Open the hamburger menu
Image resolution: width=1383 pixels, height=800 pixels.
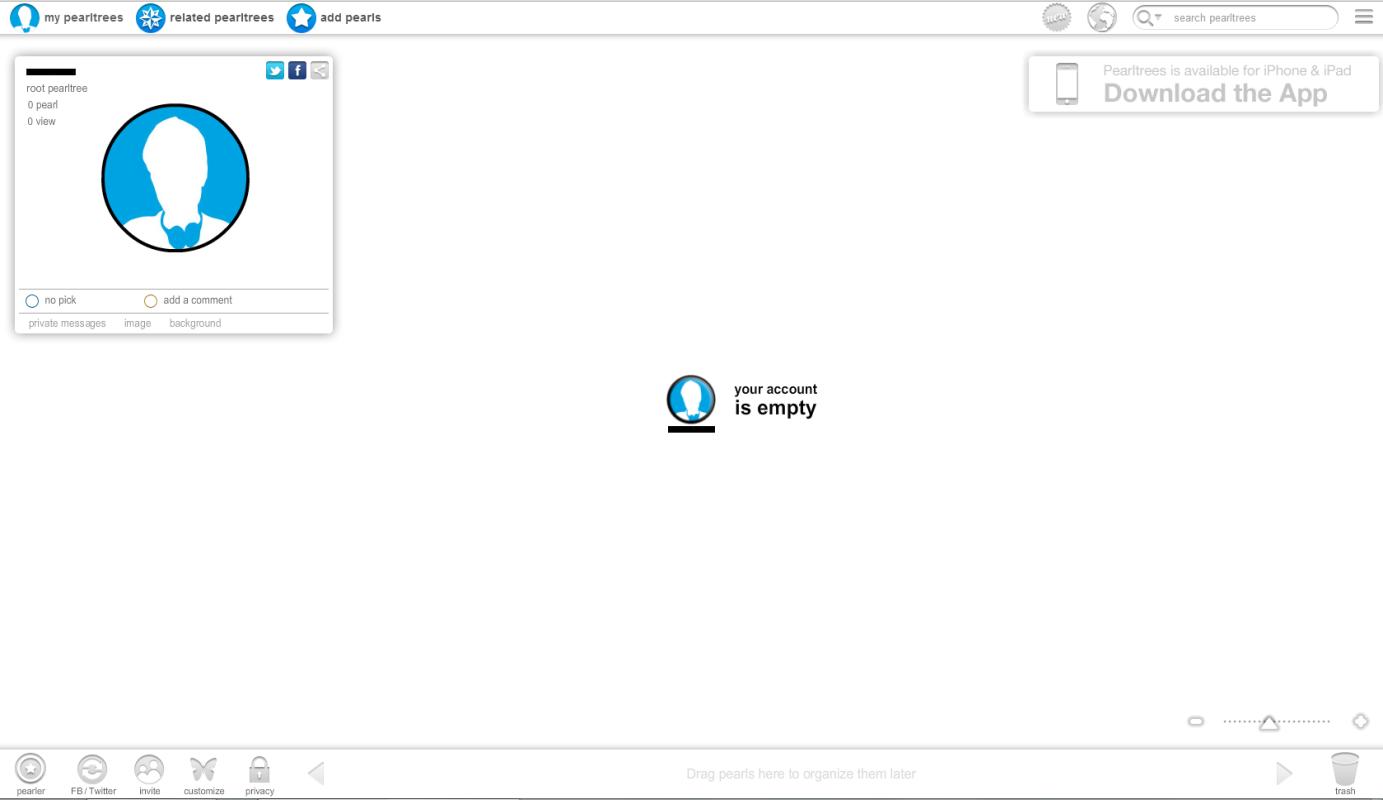[1364, 17]
